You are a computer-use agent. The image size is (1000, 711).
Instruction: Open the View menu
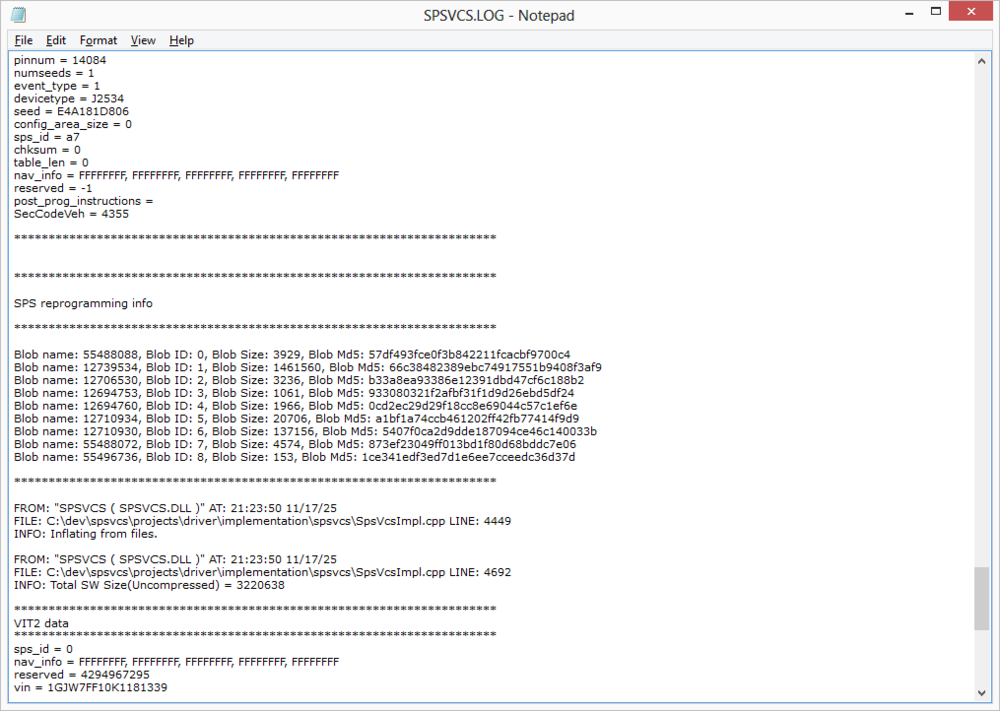pos(143,40)
